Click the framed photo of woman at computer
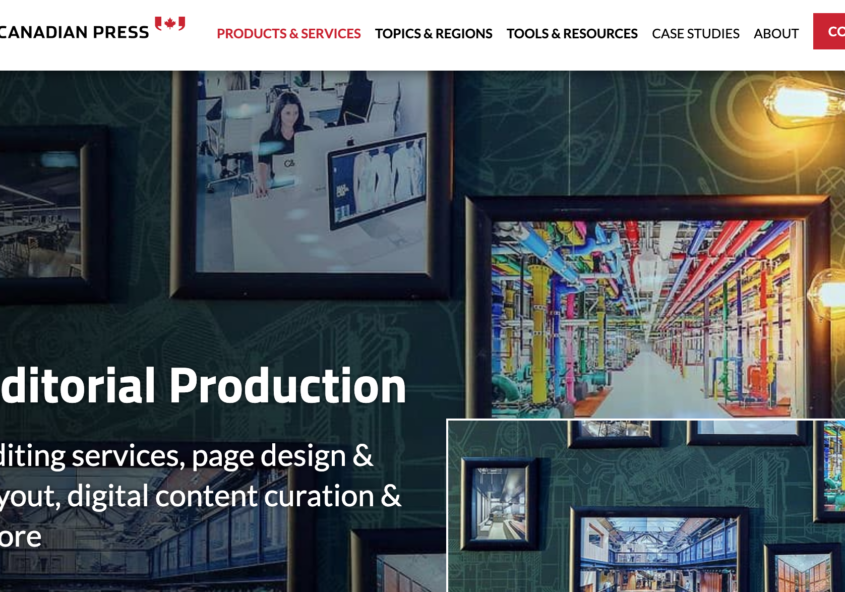845x592 pixels. click(310, 170)
